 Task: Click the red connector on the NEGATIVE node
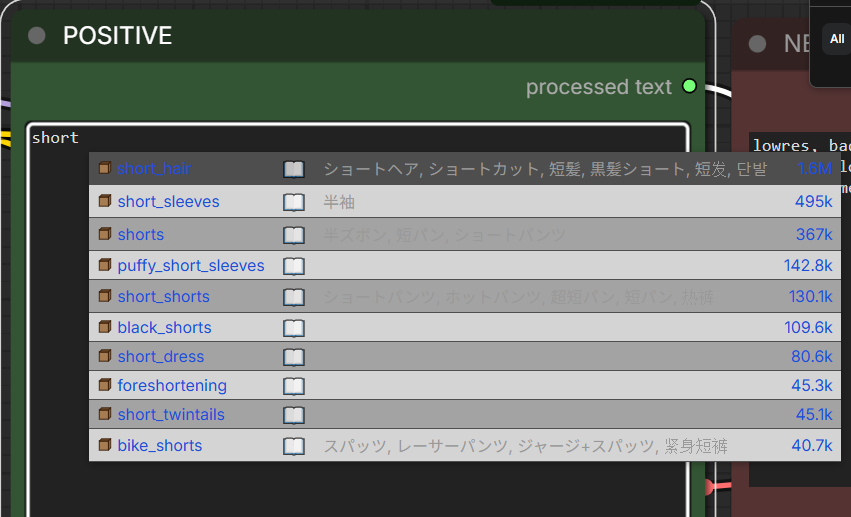pos(710,487)
